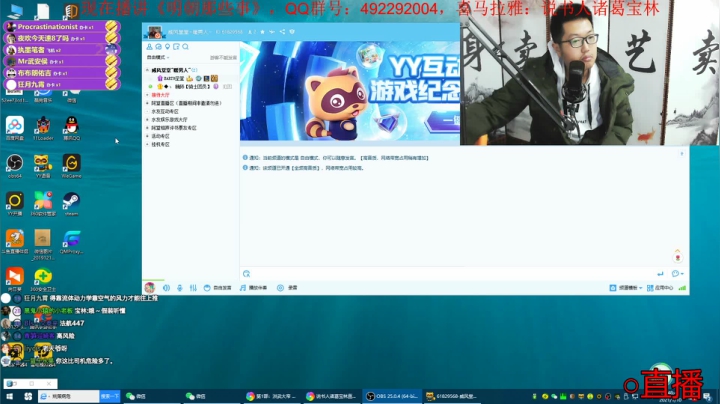Click the green signal strength indicator
This screenshot has height=404, width=720.
coord(682,288)
